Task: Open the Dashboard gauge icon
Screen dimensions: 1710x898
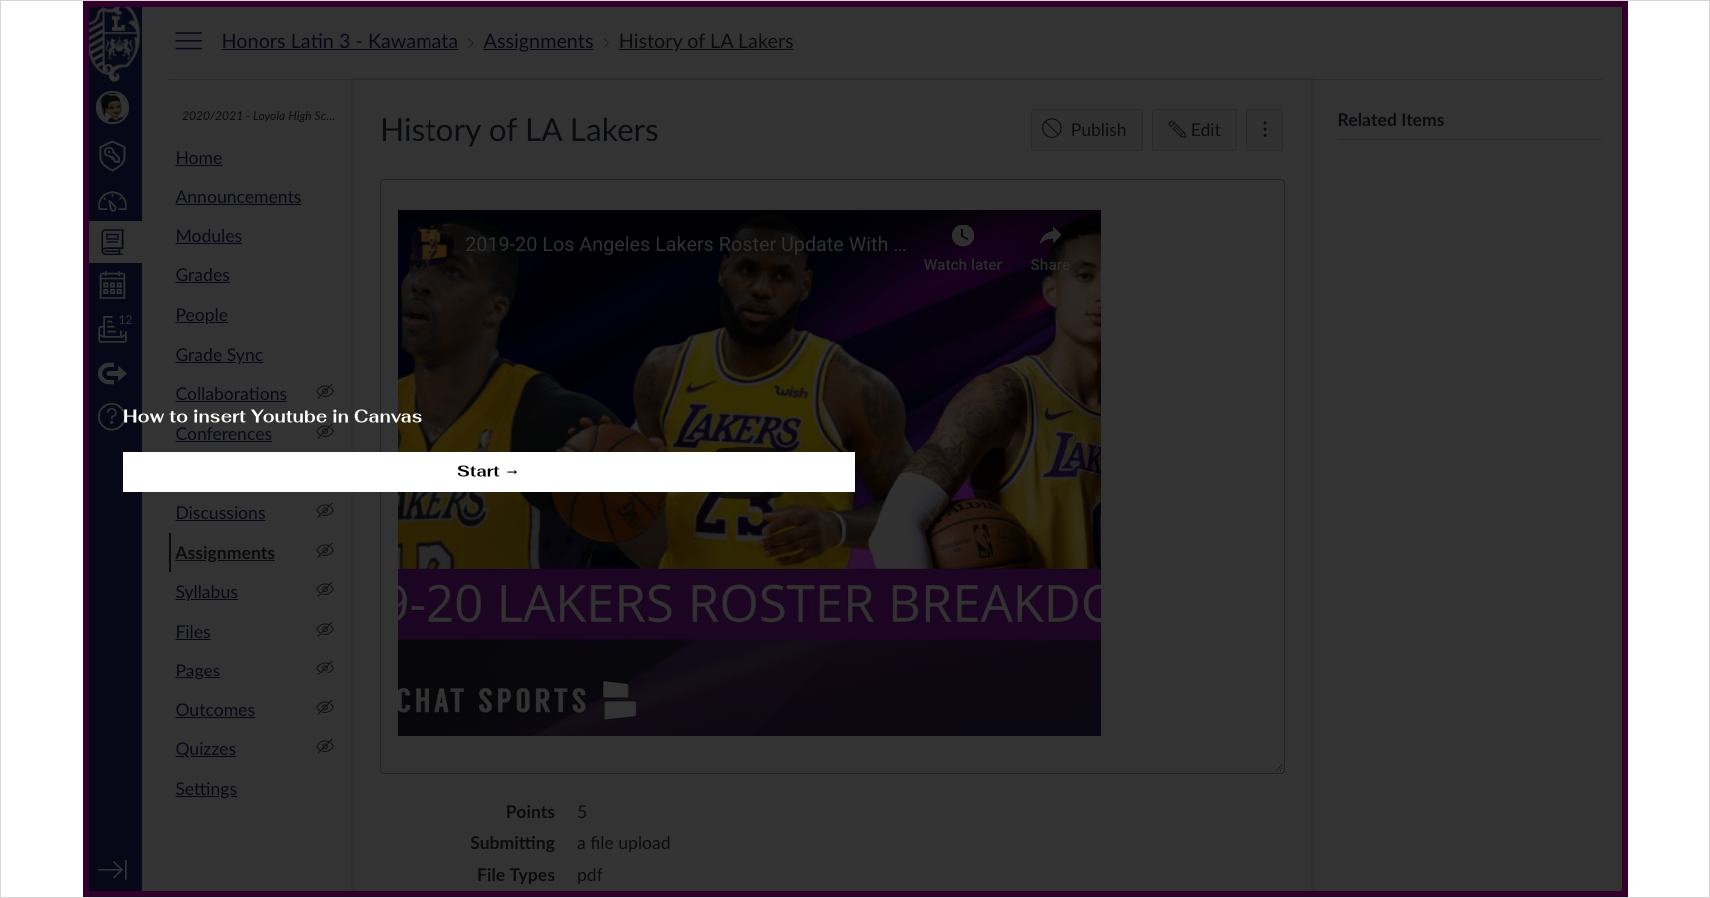Action: pos(112,201)
